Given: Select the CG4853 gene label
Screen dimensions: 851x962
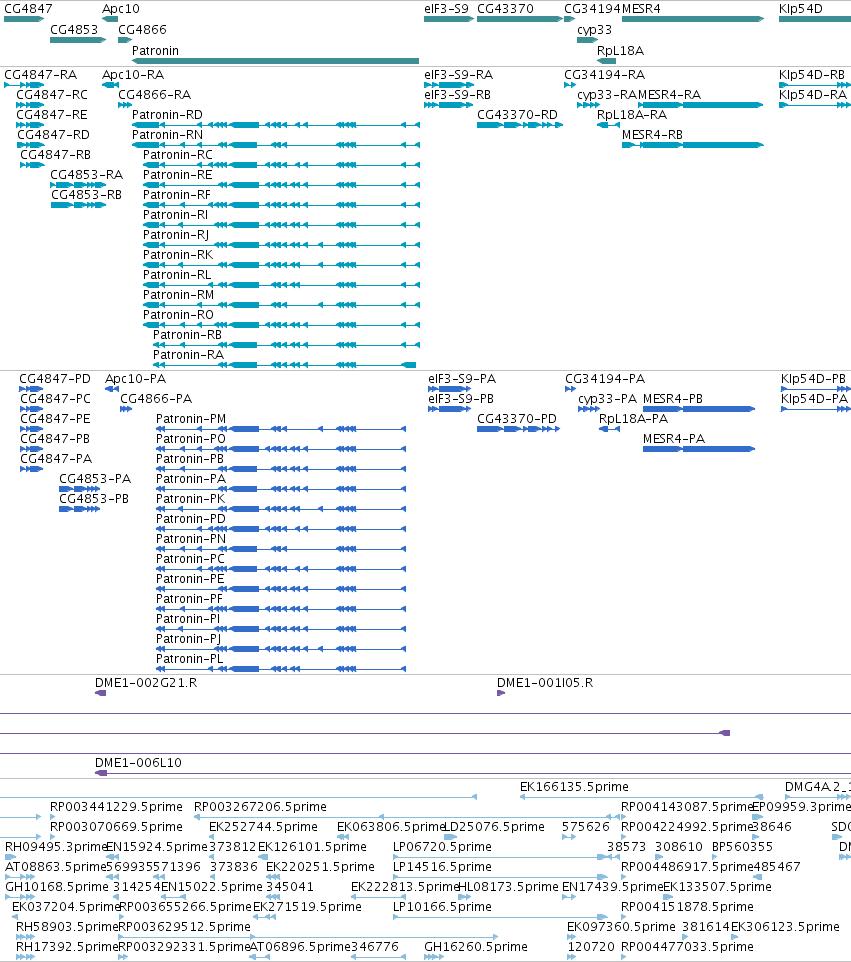Looking at the screenshot, I should (x=74, y=30).
